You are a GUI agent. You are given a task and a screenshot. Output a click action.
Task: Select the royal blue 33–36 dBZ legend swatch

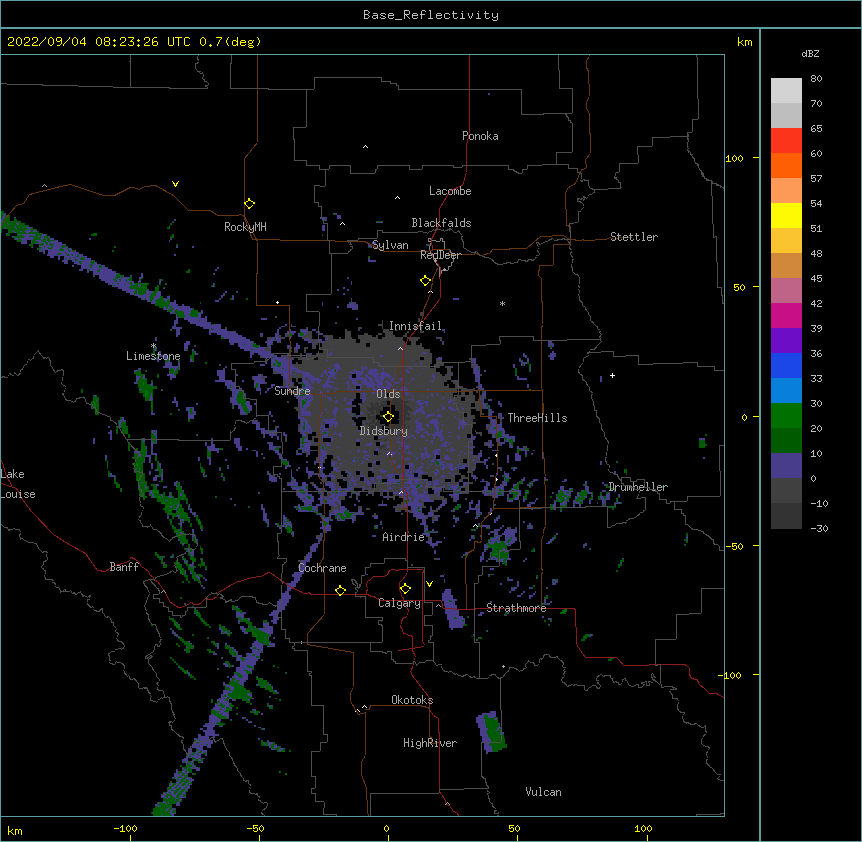coord(786,365)
